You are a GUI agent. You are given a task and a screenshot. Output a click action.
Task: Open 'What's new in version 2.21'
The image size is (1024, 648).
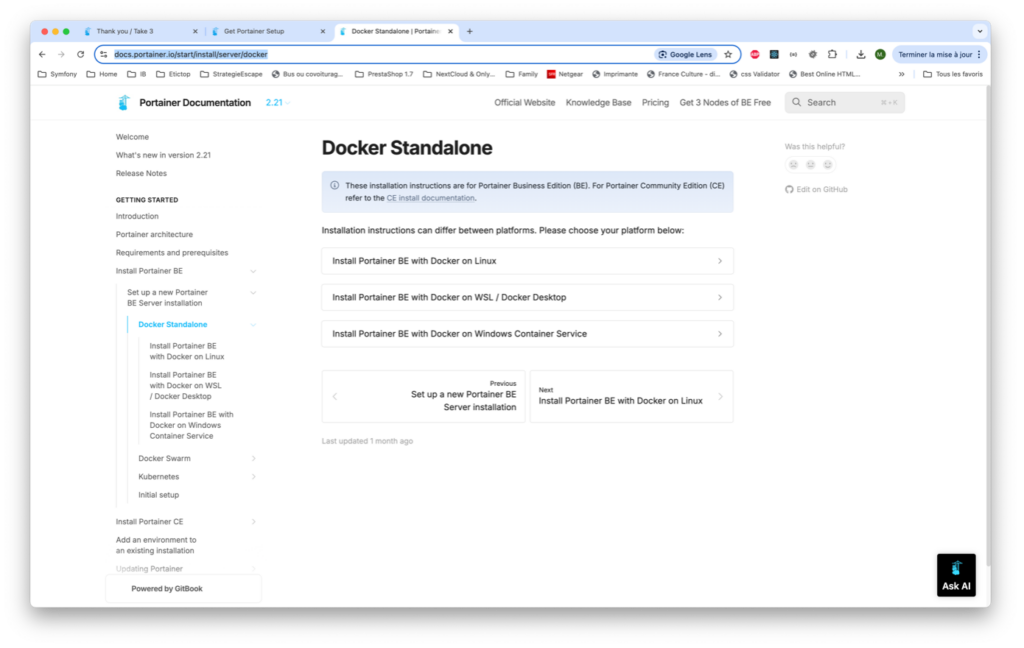click(163, 155)
